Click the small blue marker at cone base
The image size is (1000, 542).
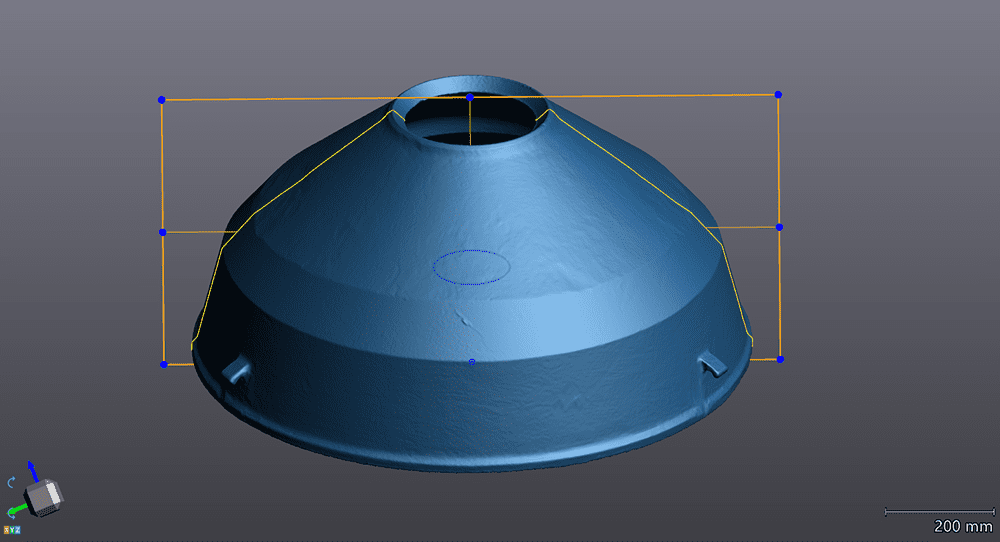[x=472, y=362]
